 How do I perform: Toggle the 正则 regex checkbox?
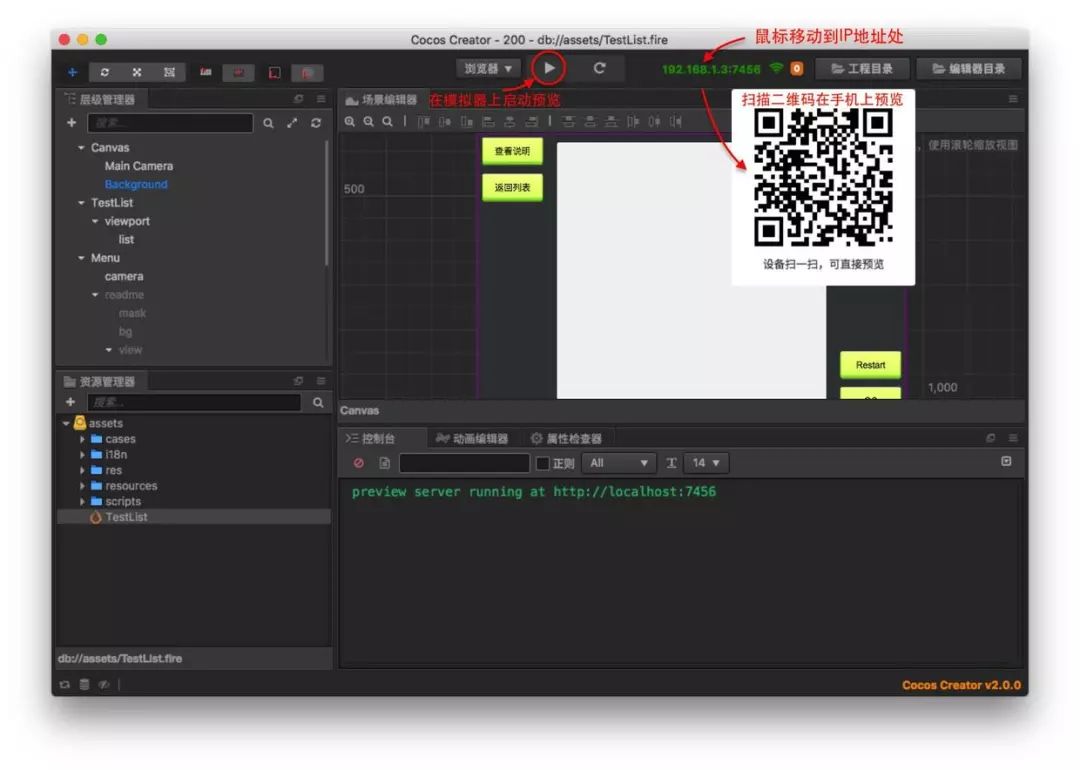[543, 464]
